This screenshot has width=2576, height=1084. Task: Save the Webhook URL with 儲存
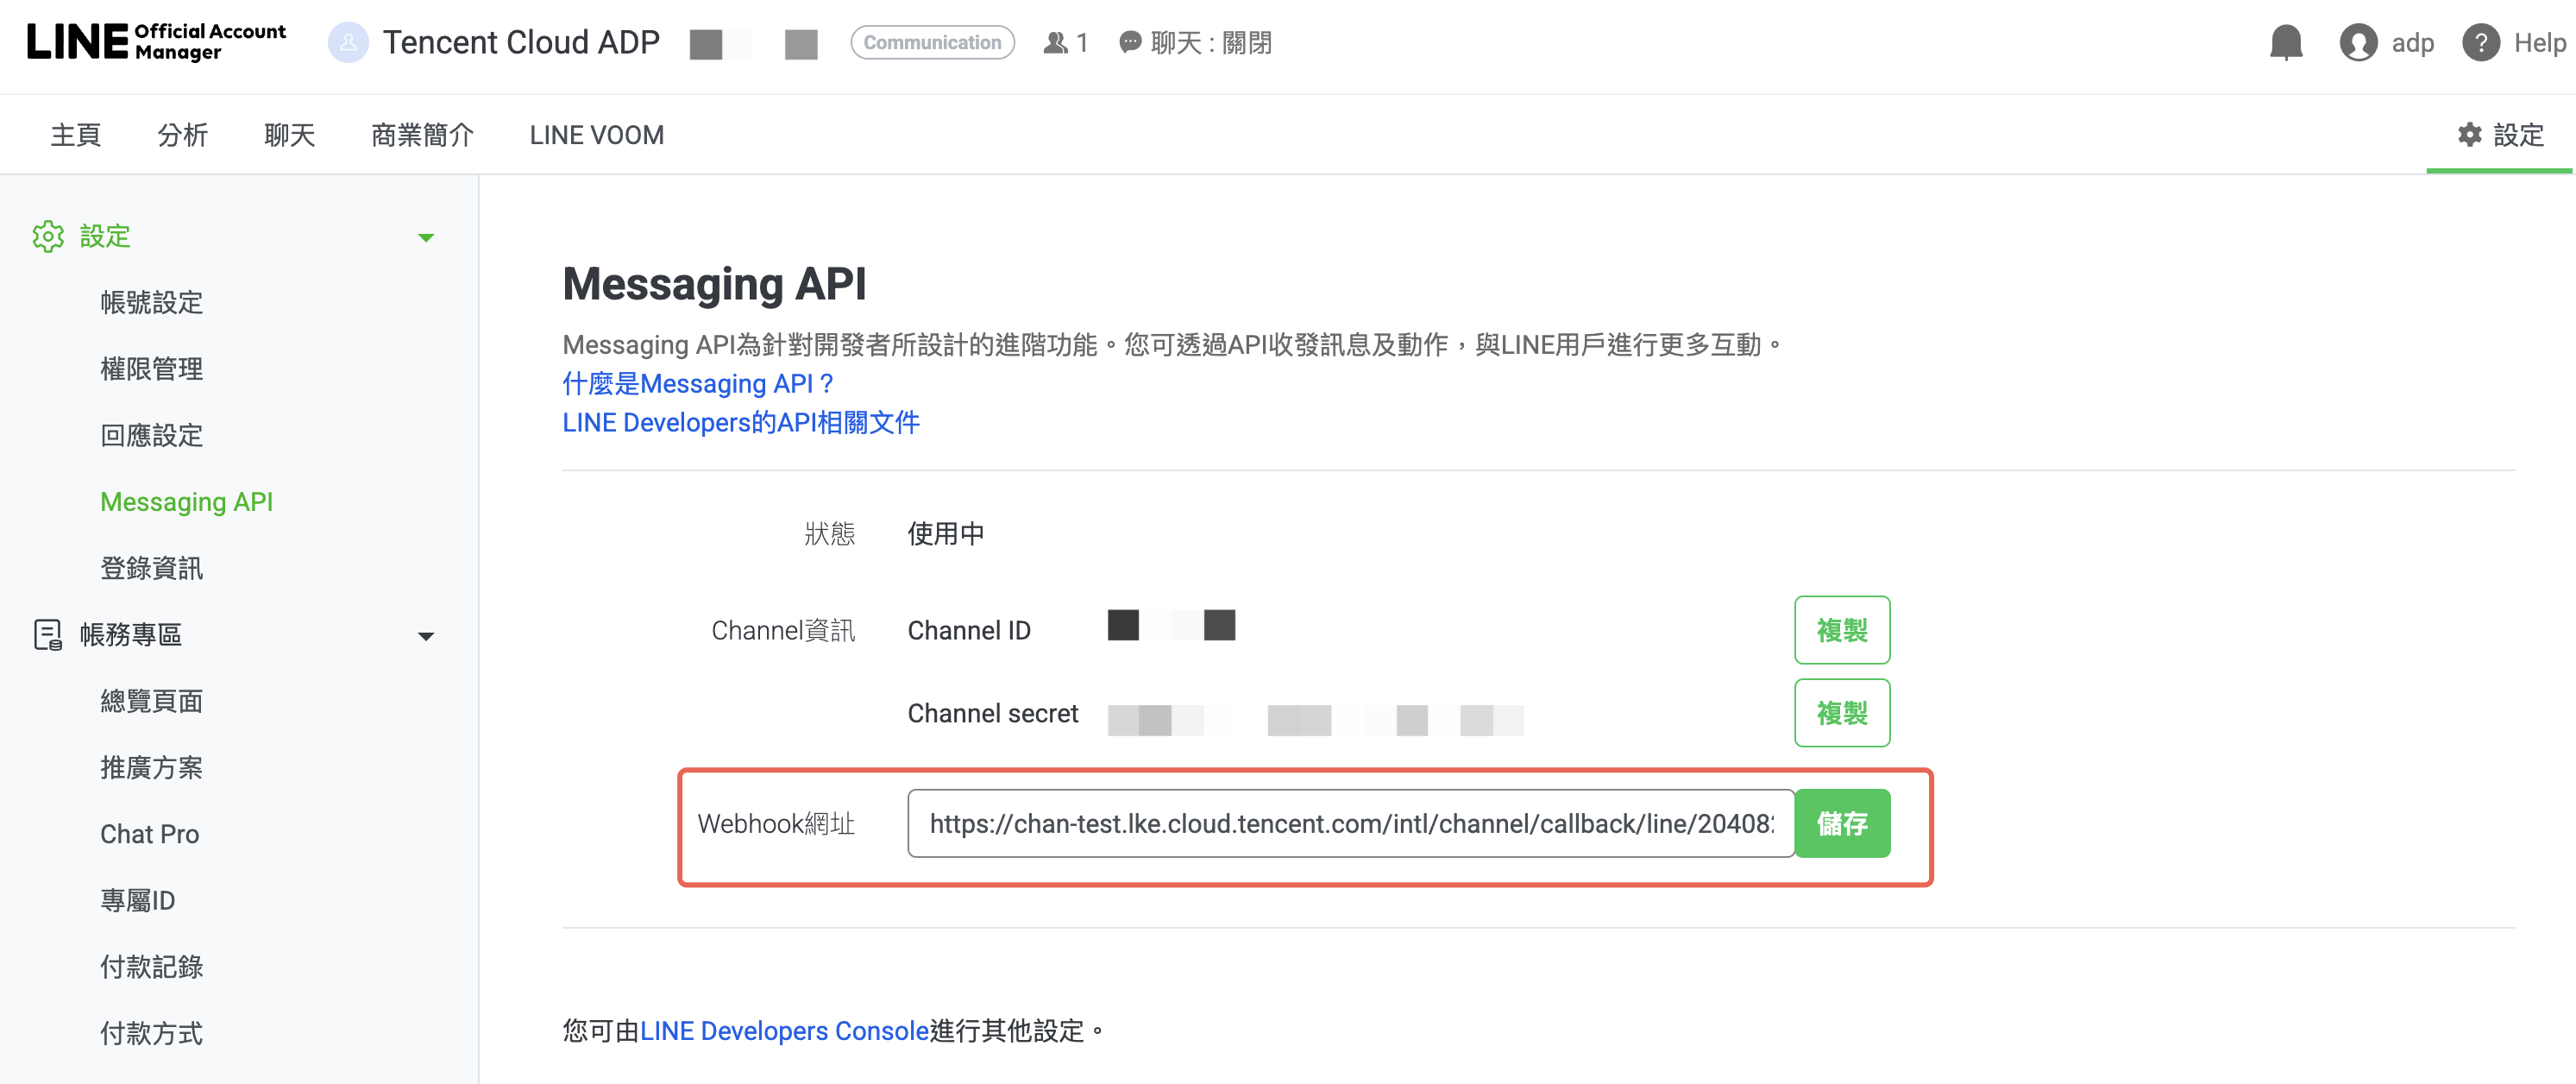point(1841,823)
